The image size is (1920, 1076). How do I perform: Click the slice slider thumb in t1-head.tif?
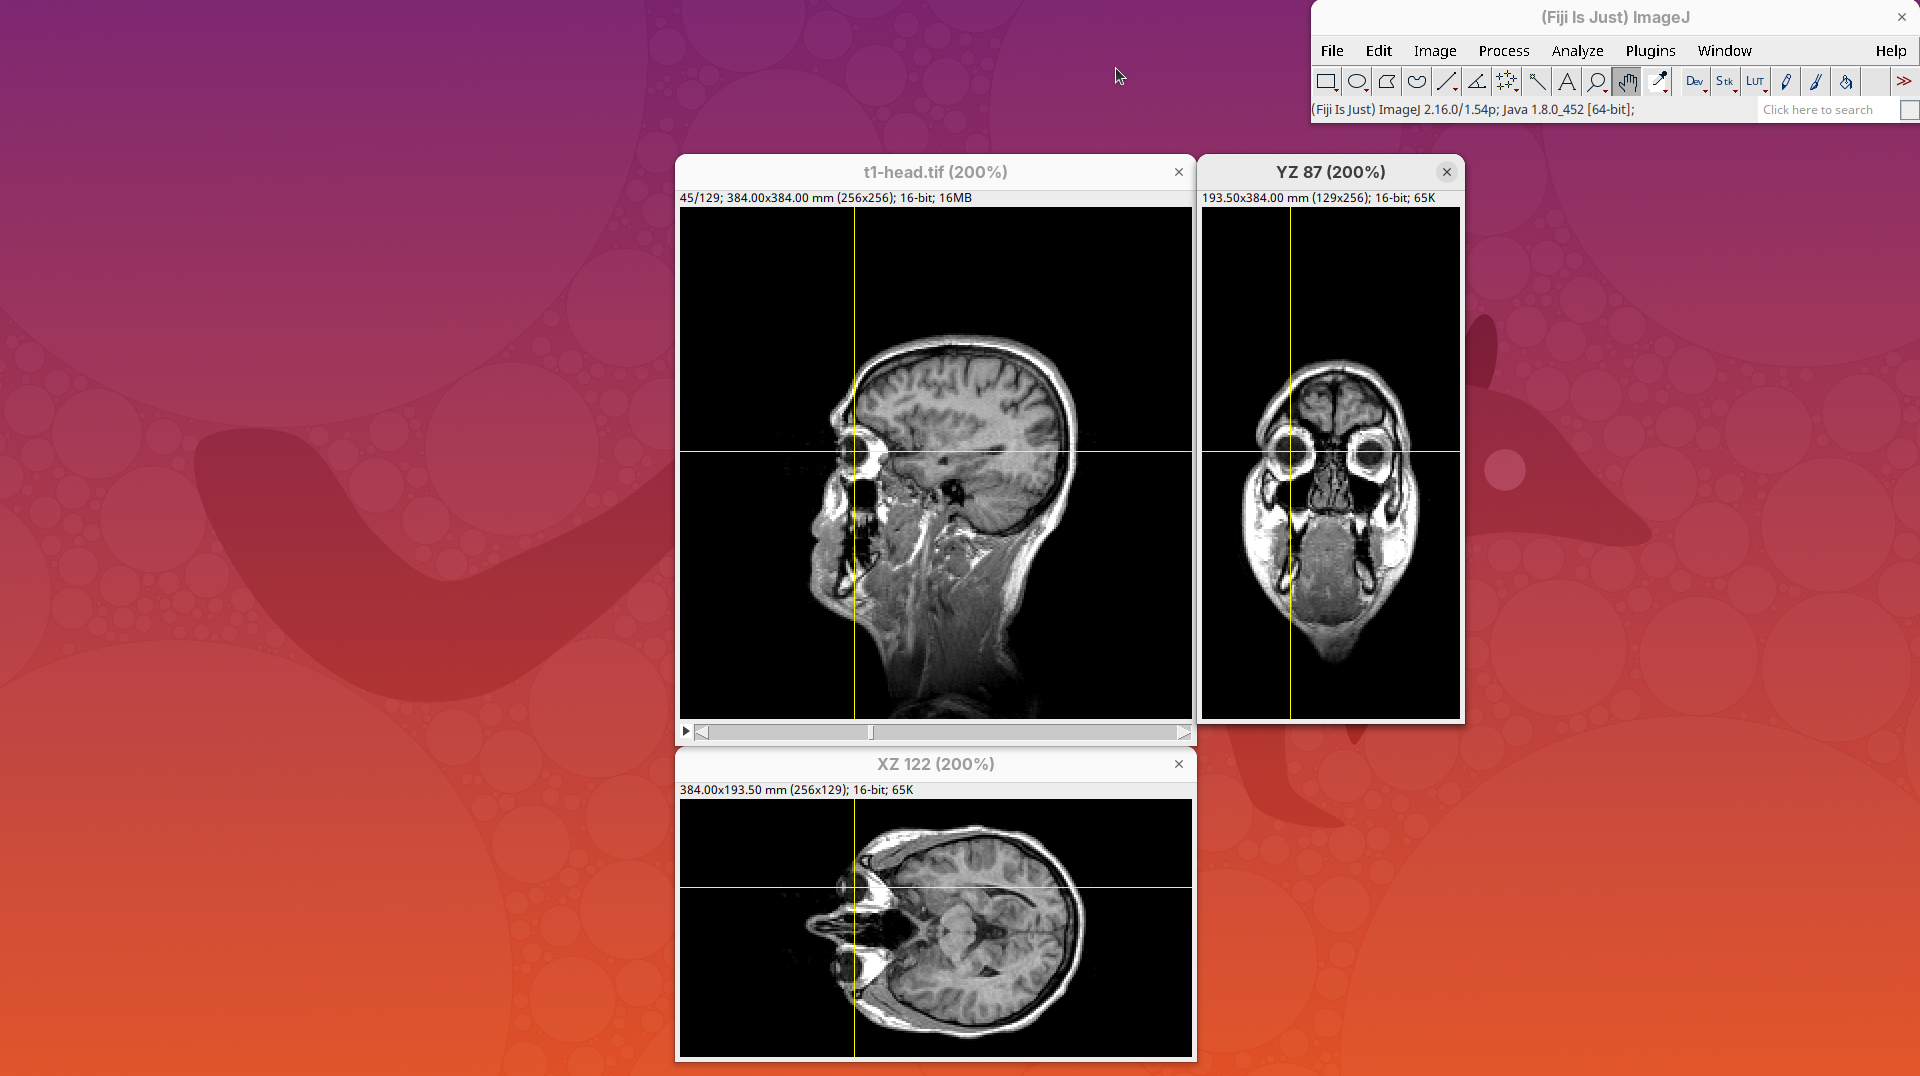(x=871, y=733)
